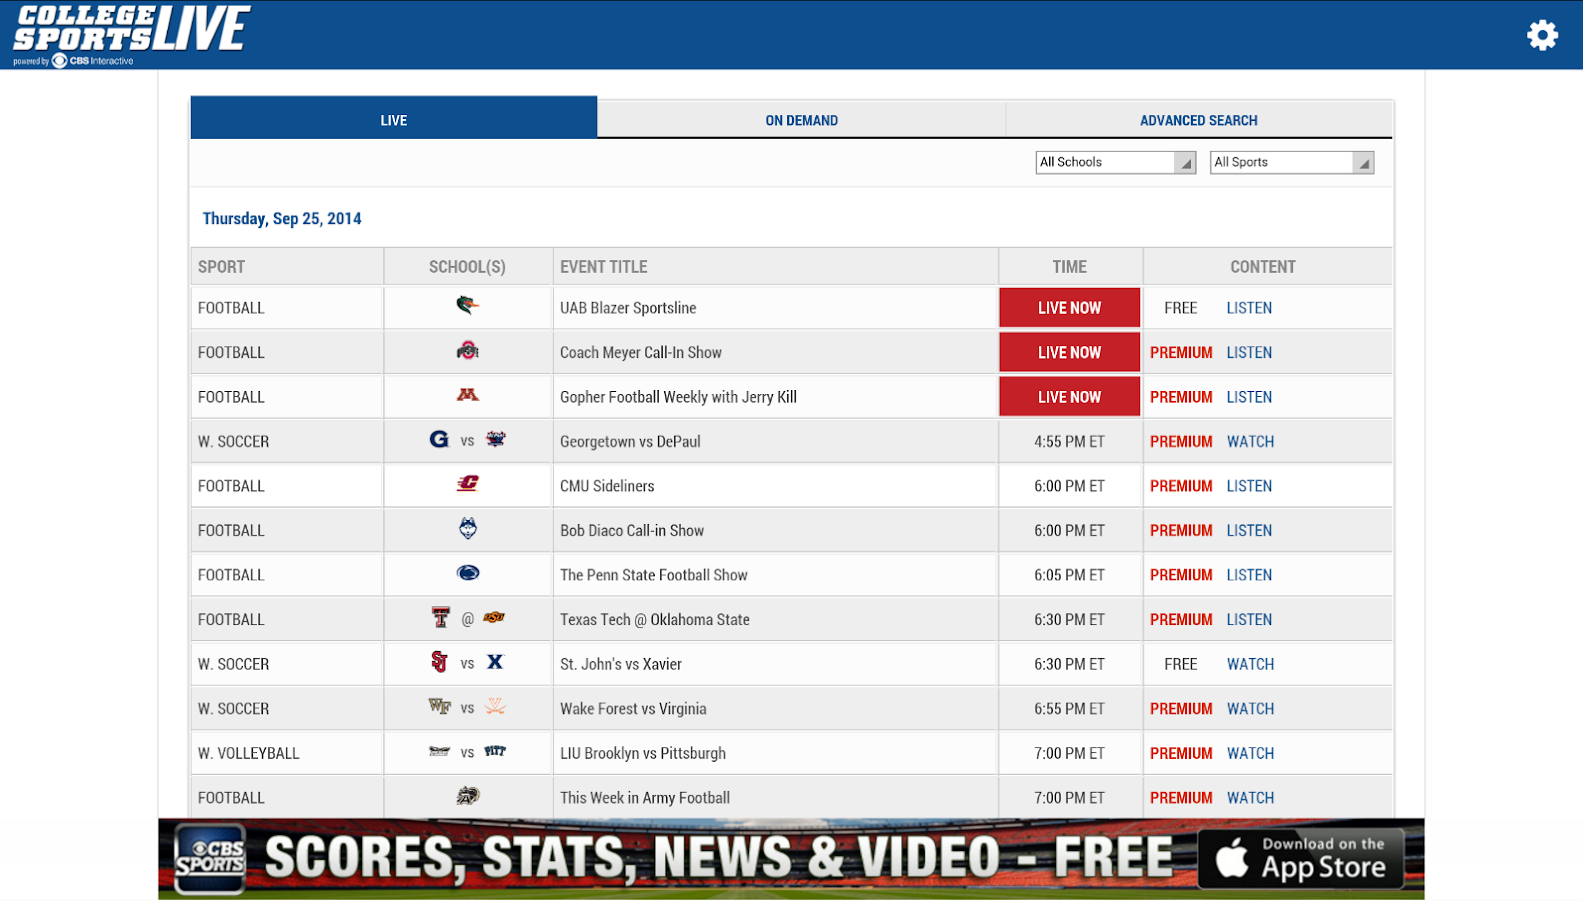Switch to the ON DEMAND tab

pyautogui.click(x=802, y=119)
